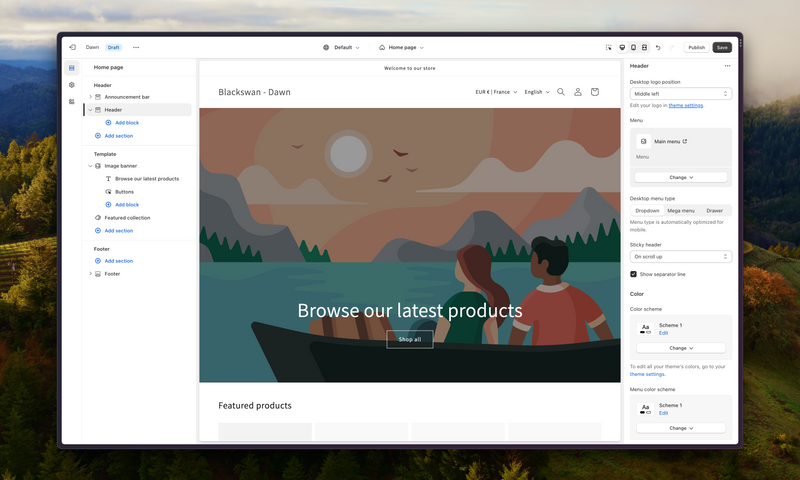
Task: Open the App embeds sidebar icon
Action: (71, 102)
